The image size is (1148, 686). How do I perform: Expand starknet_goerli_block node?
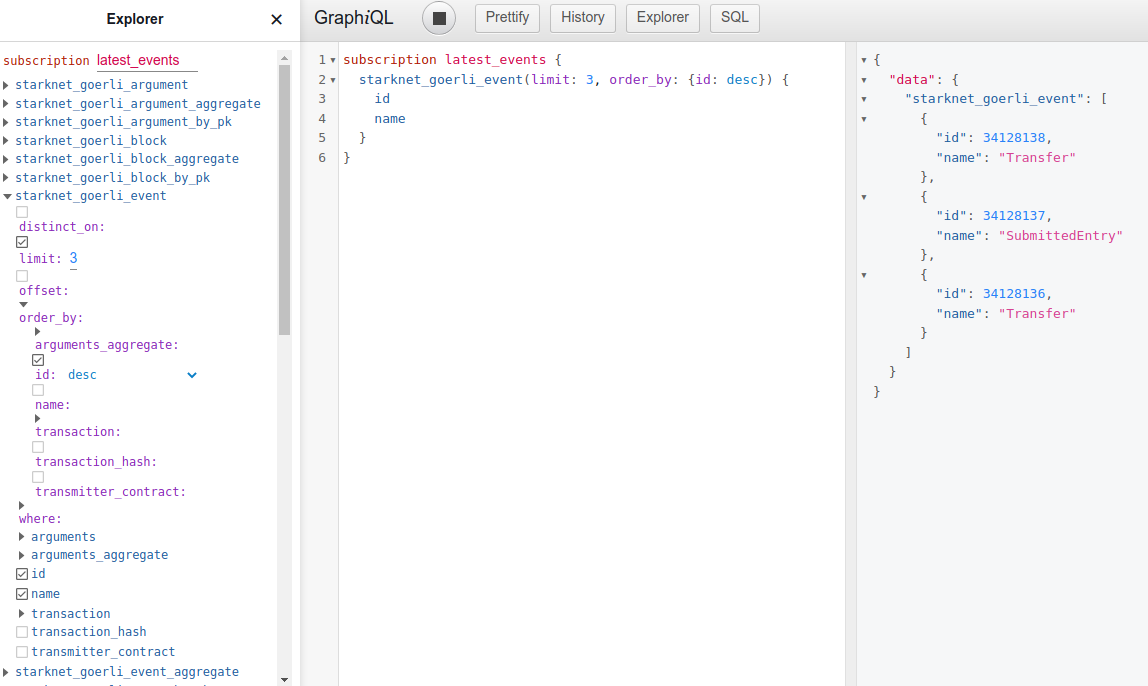coord(7,141)
